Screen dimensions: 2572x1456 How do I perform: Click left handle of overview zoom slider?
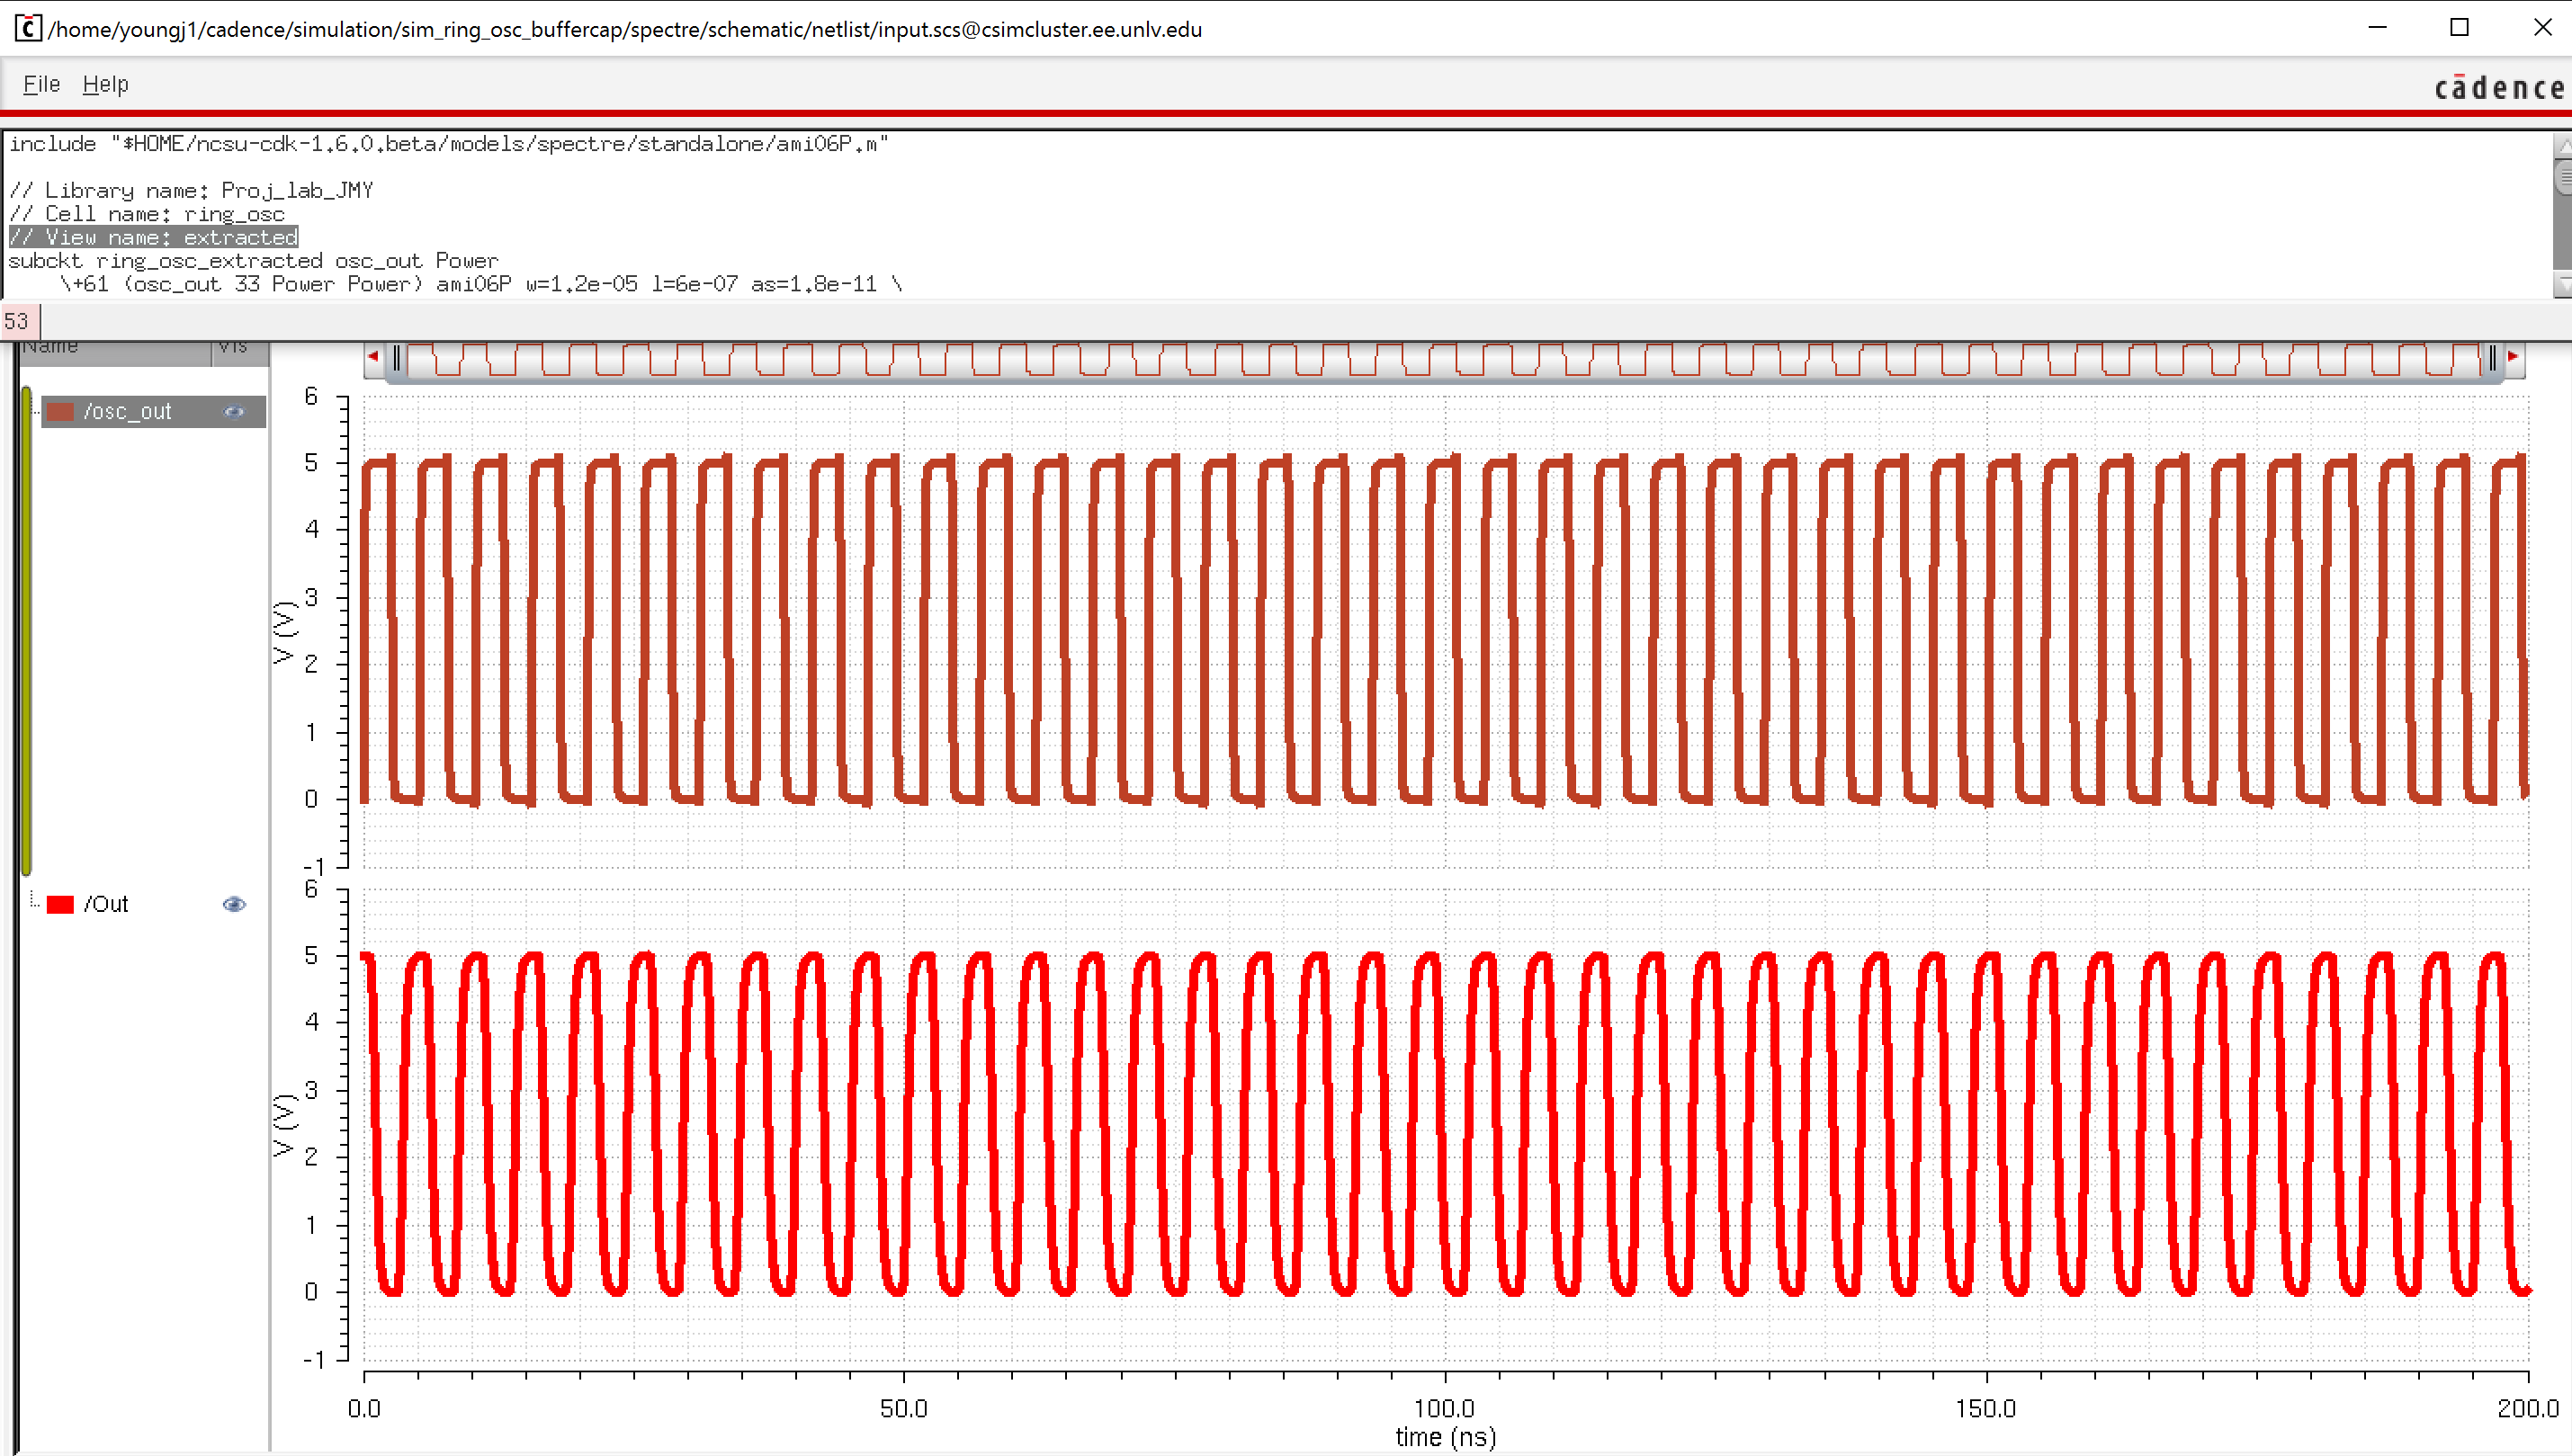pos(397,358)
